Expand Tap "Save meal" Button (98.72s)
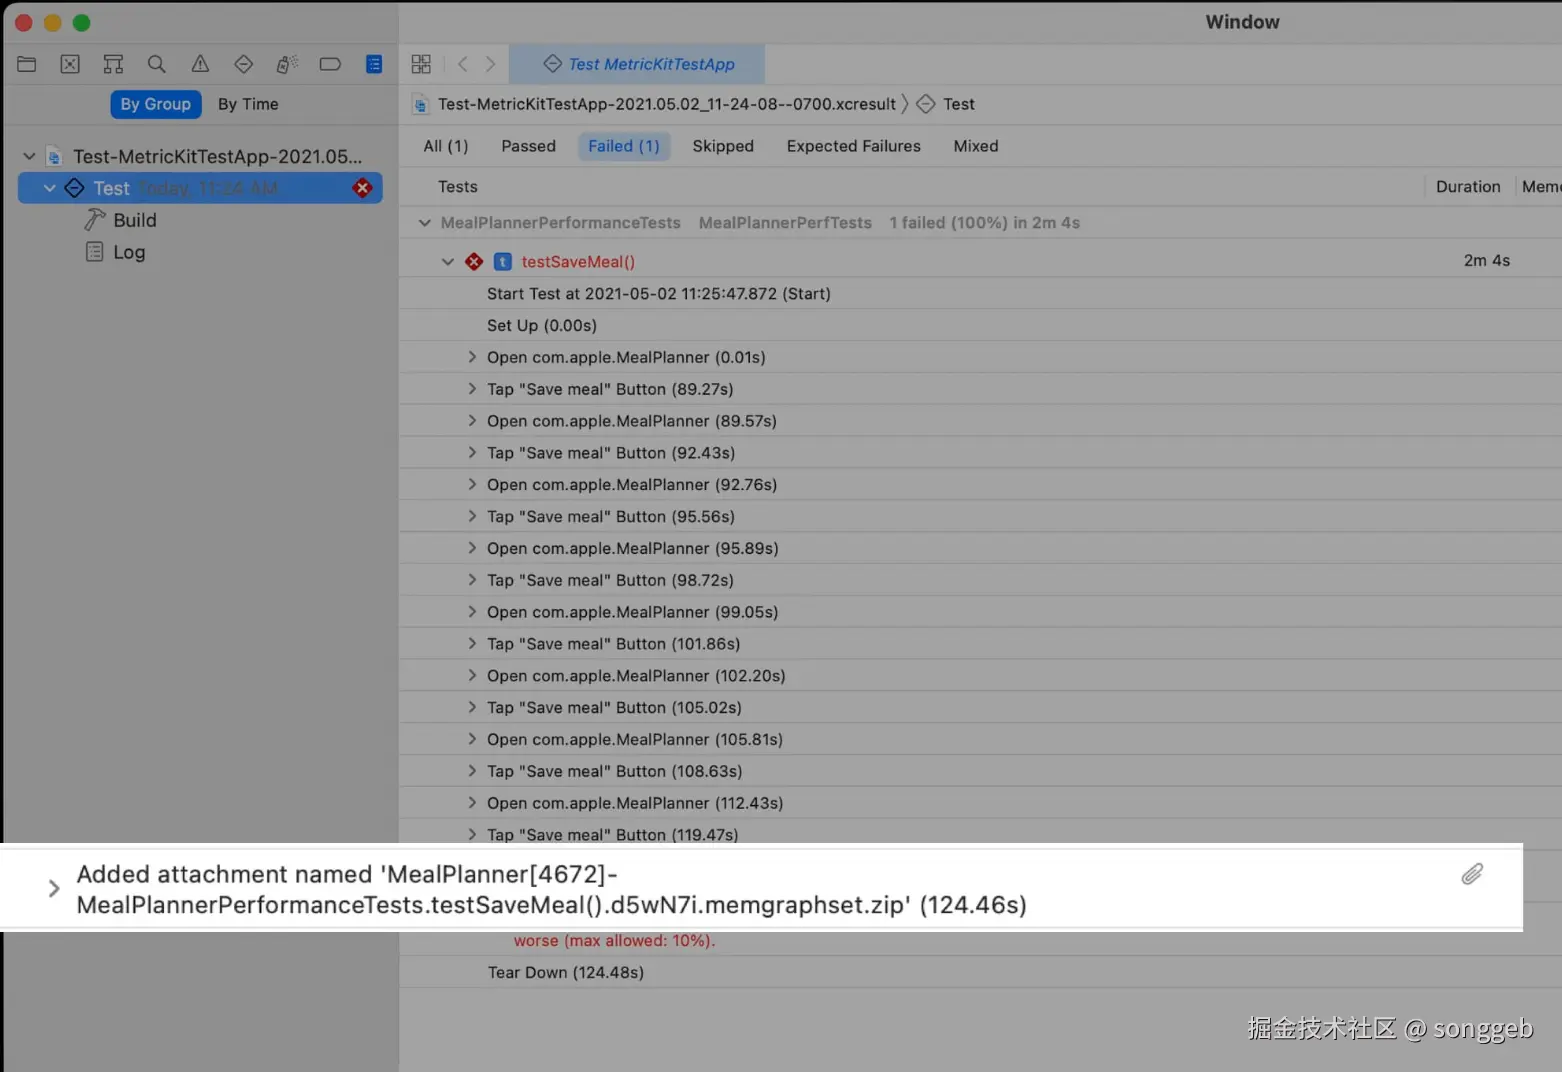The image size is (1562, 1072). pyautogui.click(x=472, y=580)
